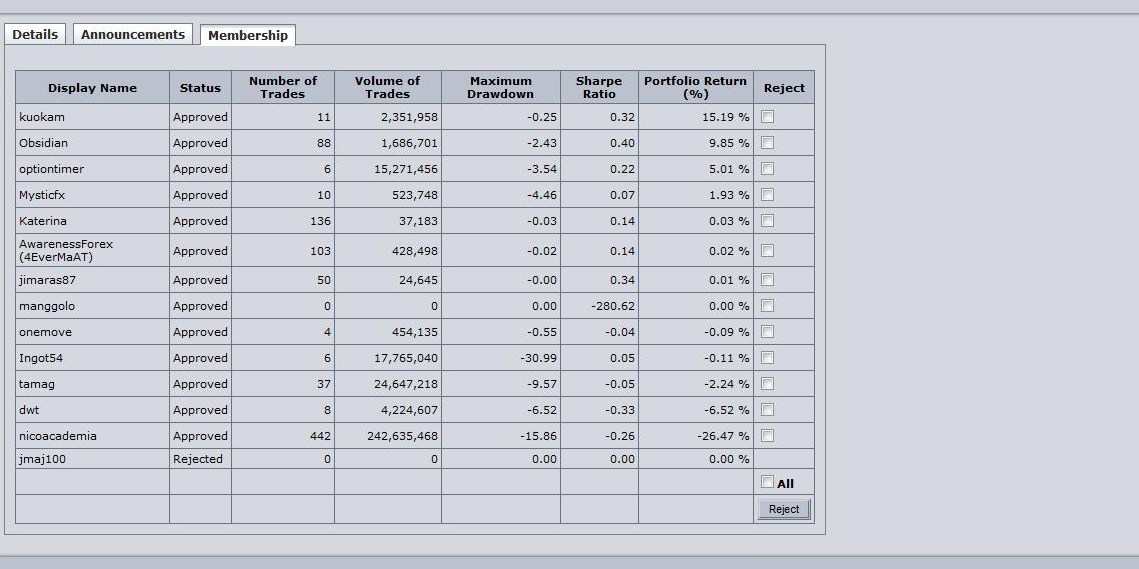1139x569 pixels.
Task: Click the Display Name column header
Action: 92,87
